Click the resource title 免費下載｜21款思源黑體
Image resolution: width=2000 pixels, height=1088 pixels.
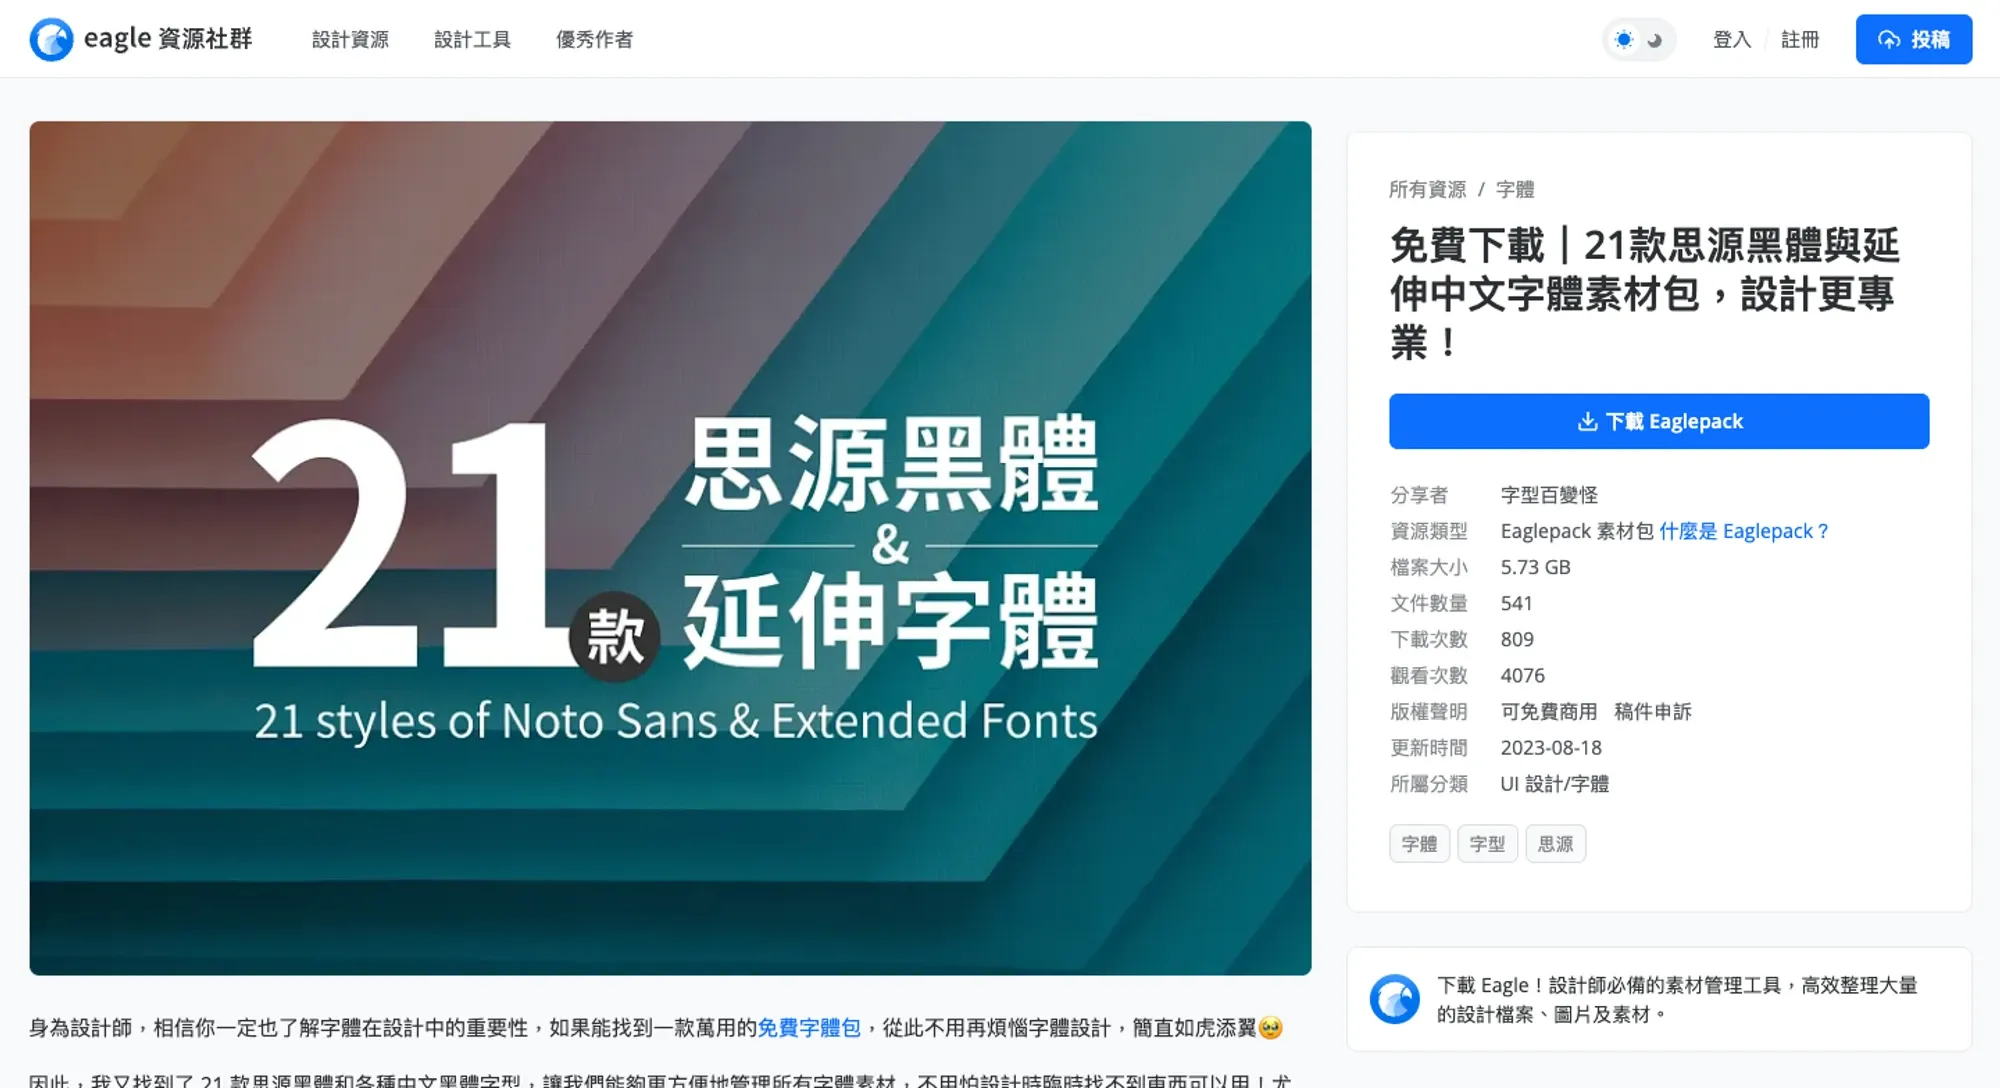click(x=1645, y=294)
